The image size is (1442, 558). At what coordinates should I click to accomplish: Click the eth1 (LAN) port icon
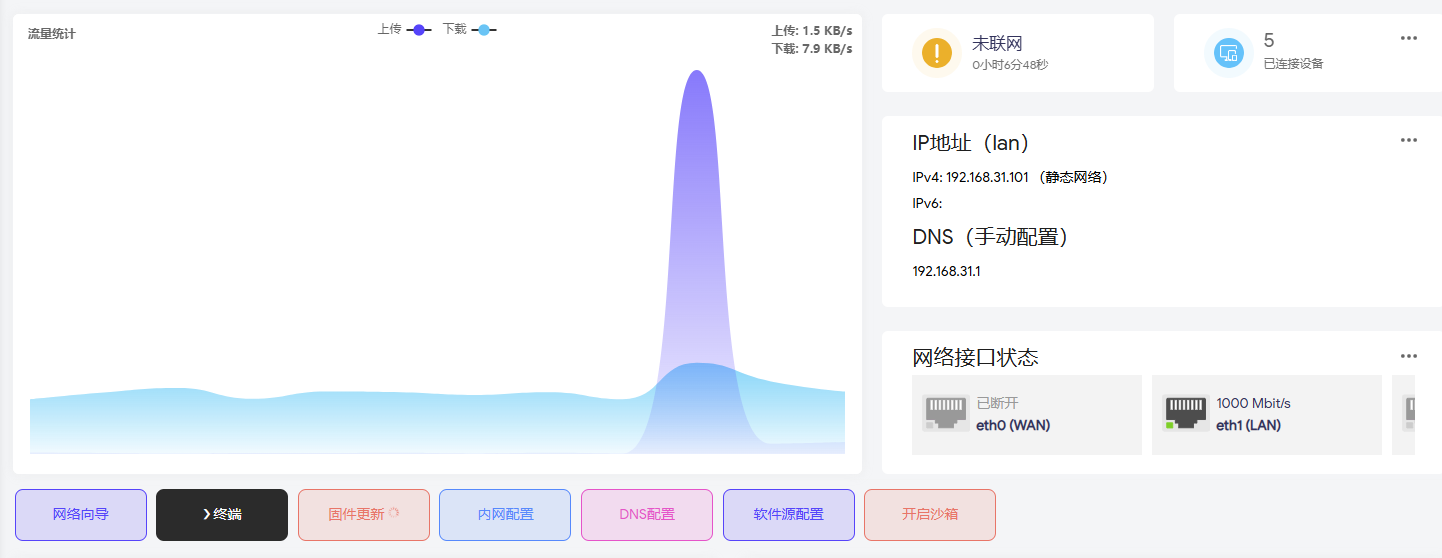pos(1185,414)
